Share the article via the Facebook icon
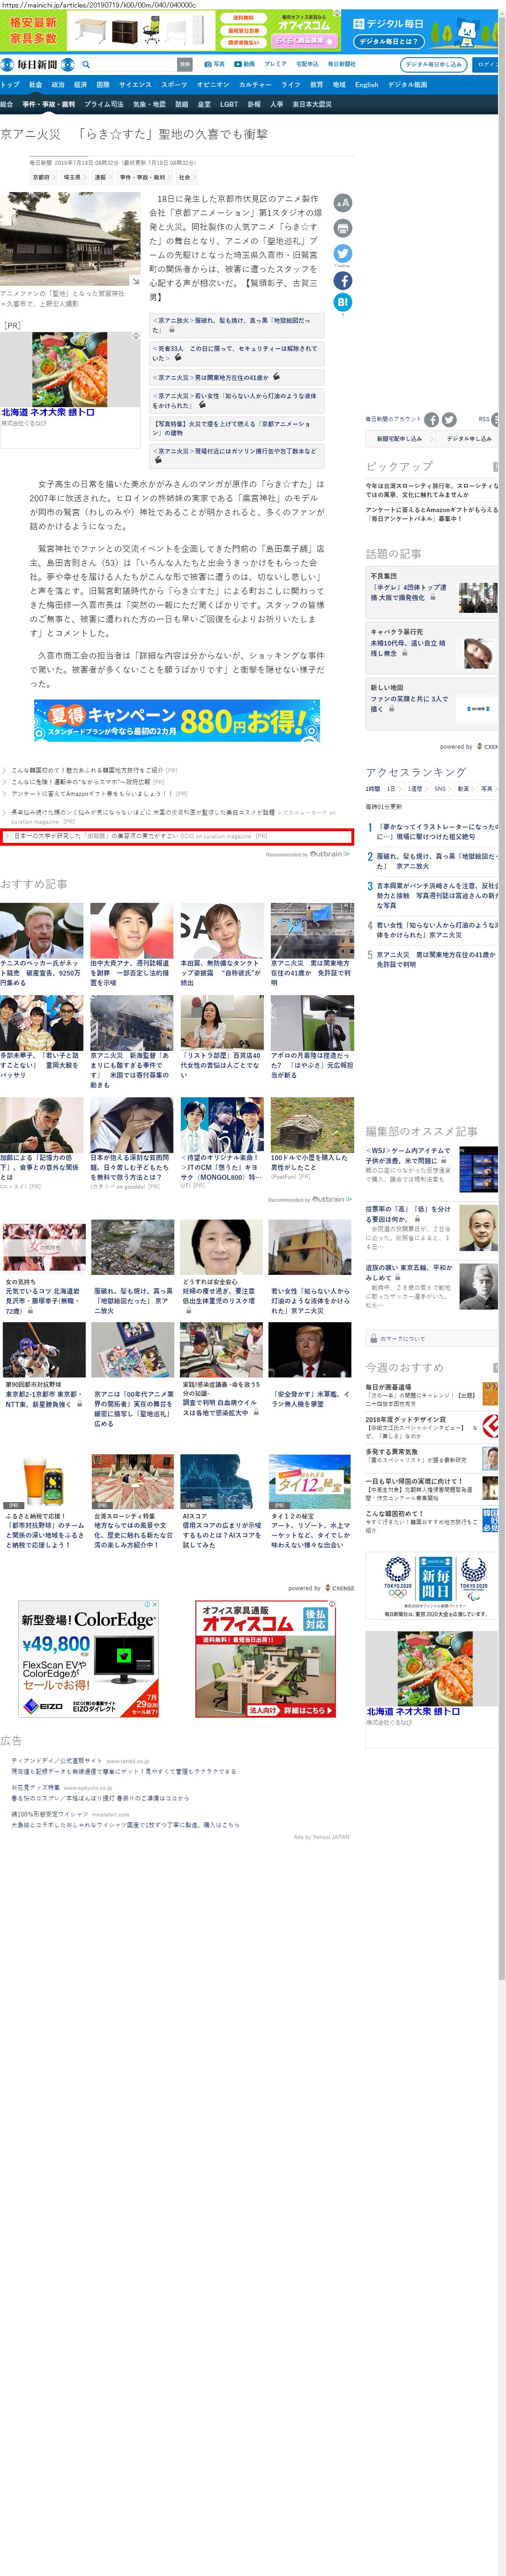The image size is (506, 2576). [342, 281]
